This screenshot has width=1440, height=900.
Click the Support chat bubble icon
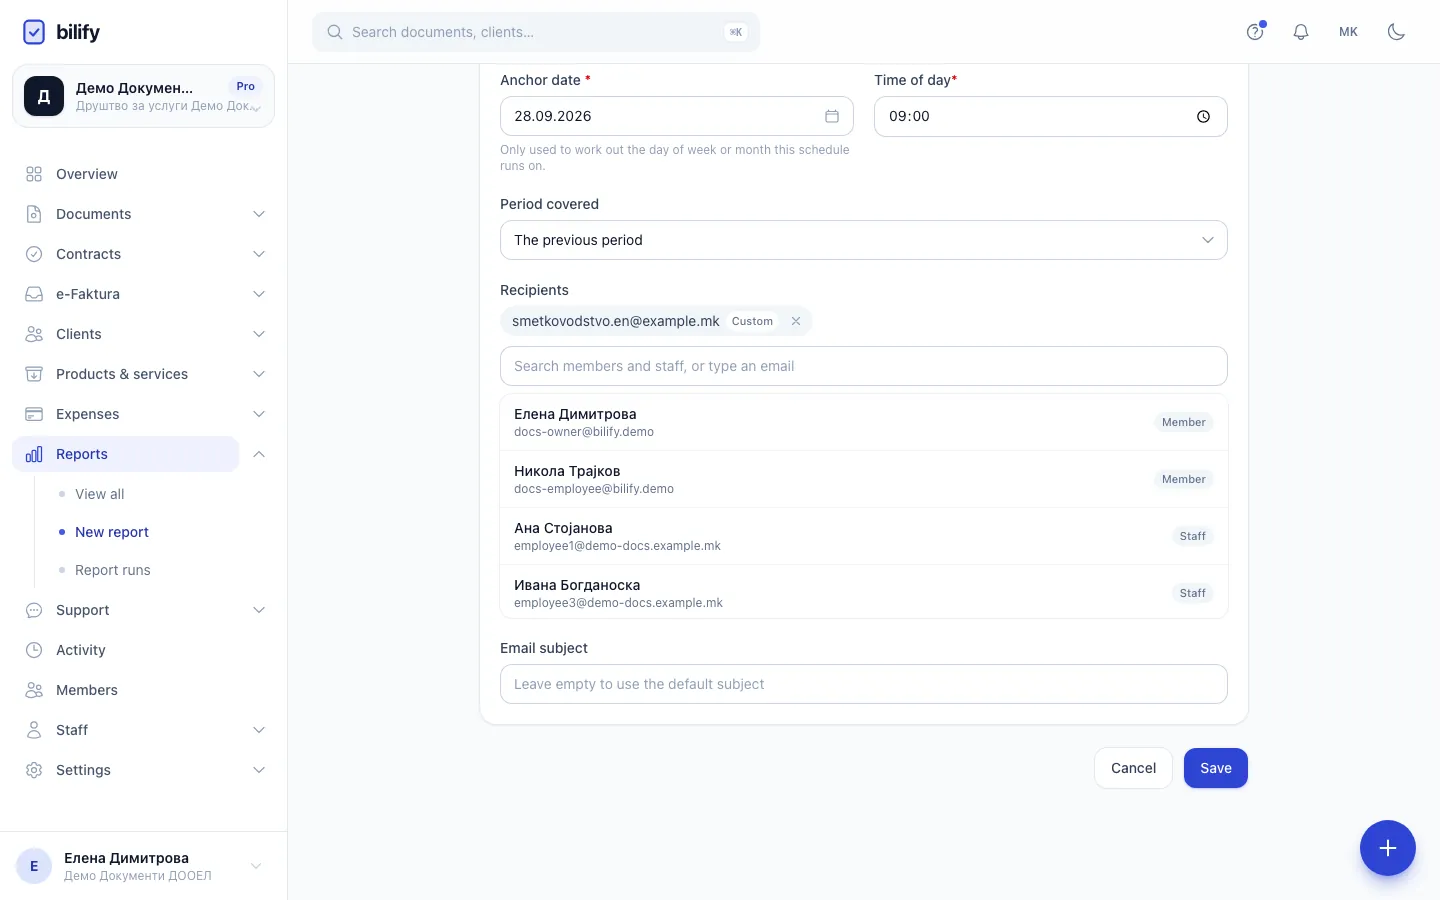click(x=34, y=610)
